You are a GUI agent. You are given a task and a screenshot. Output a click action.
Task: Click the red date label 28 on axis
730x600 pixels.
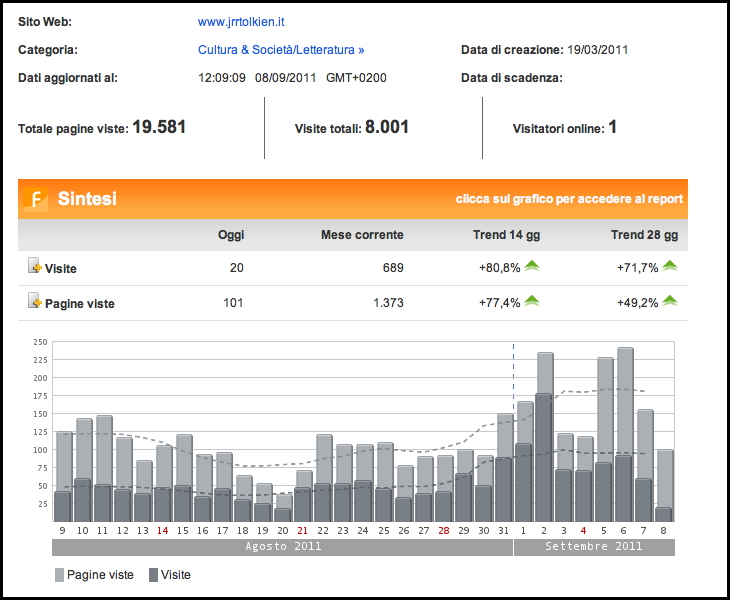(x=443, y=530)
